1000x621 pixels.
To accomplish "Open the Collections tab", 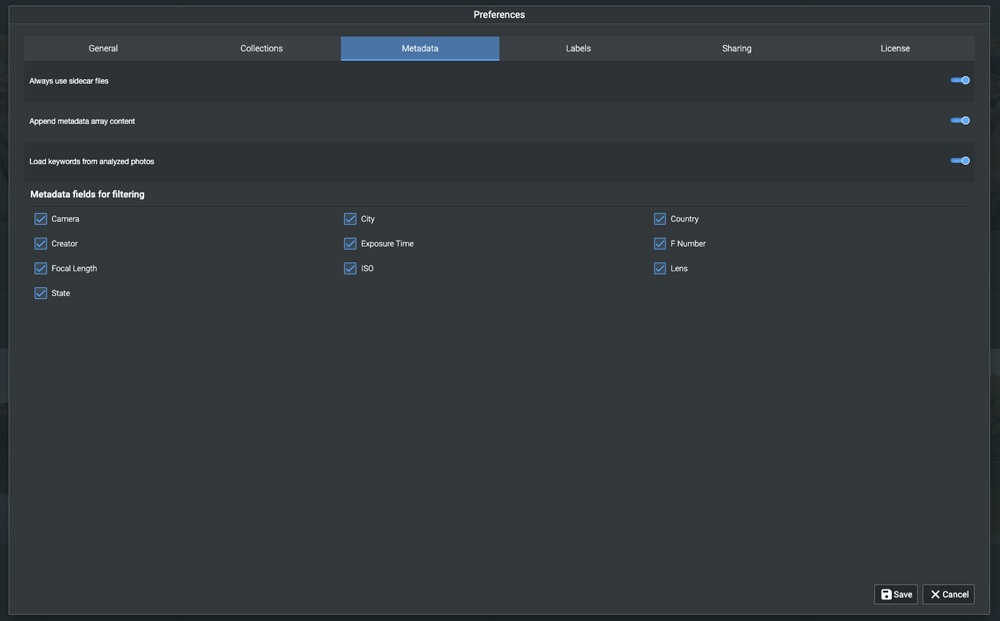I will (261, 48).
